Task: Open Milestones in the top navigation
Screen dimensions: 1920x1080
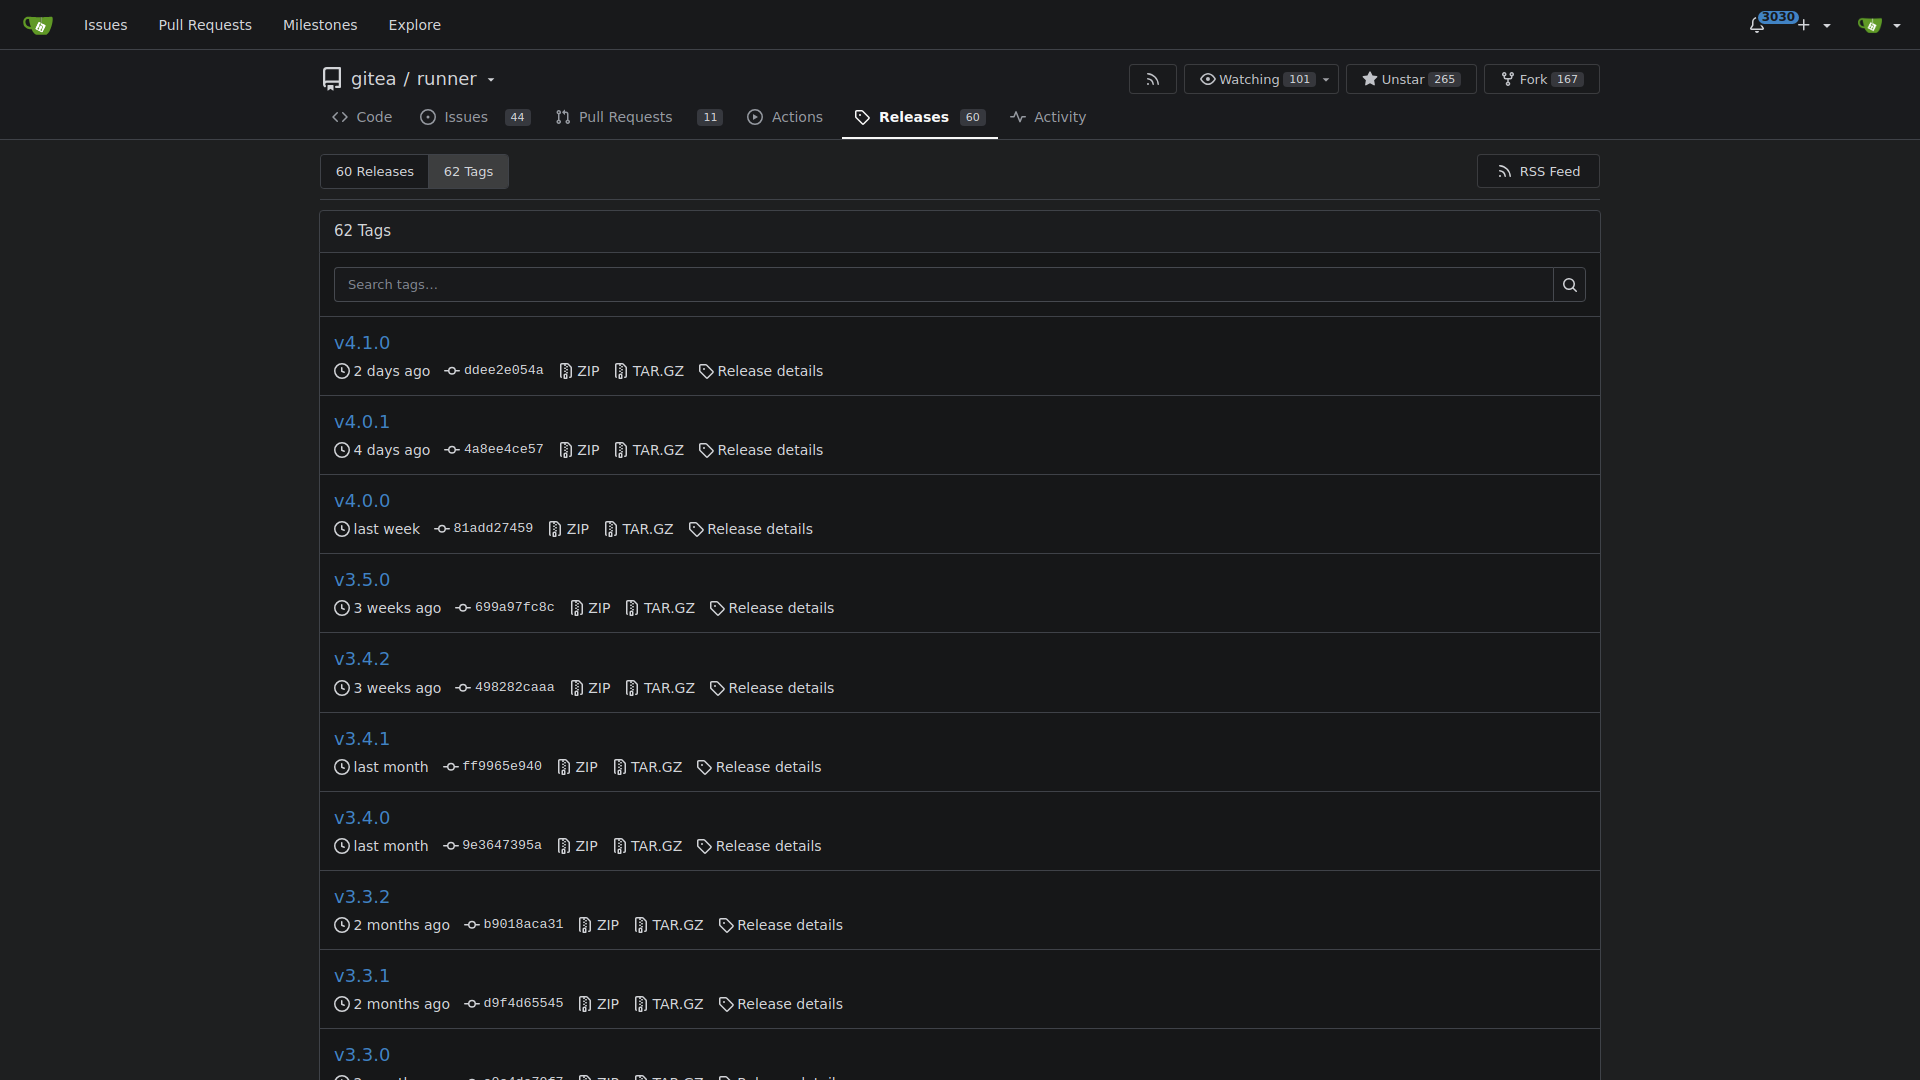Action: (320, 25)
